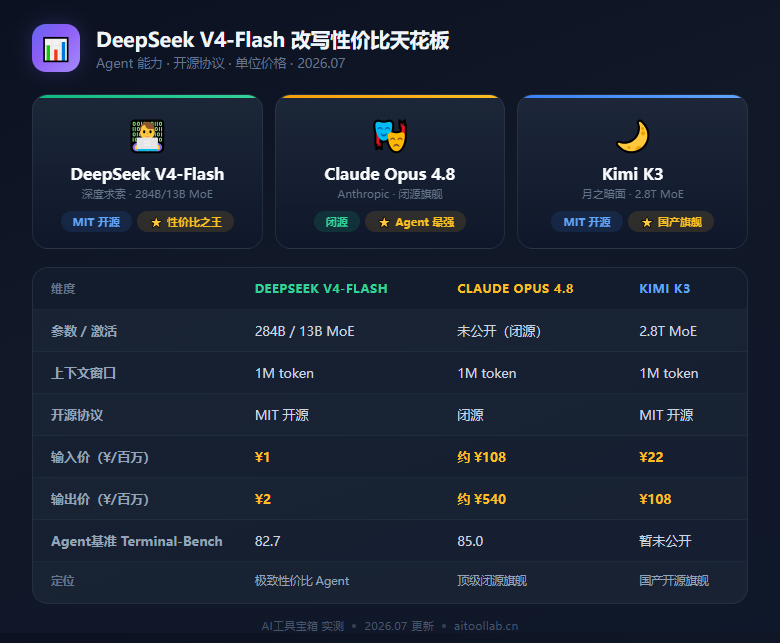Select the MIT 开源 badge on Kimi K3 card
This screenshot has width=780, height=643.
(x=587, y=222)
